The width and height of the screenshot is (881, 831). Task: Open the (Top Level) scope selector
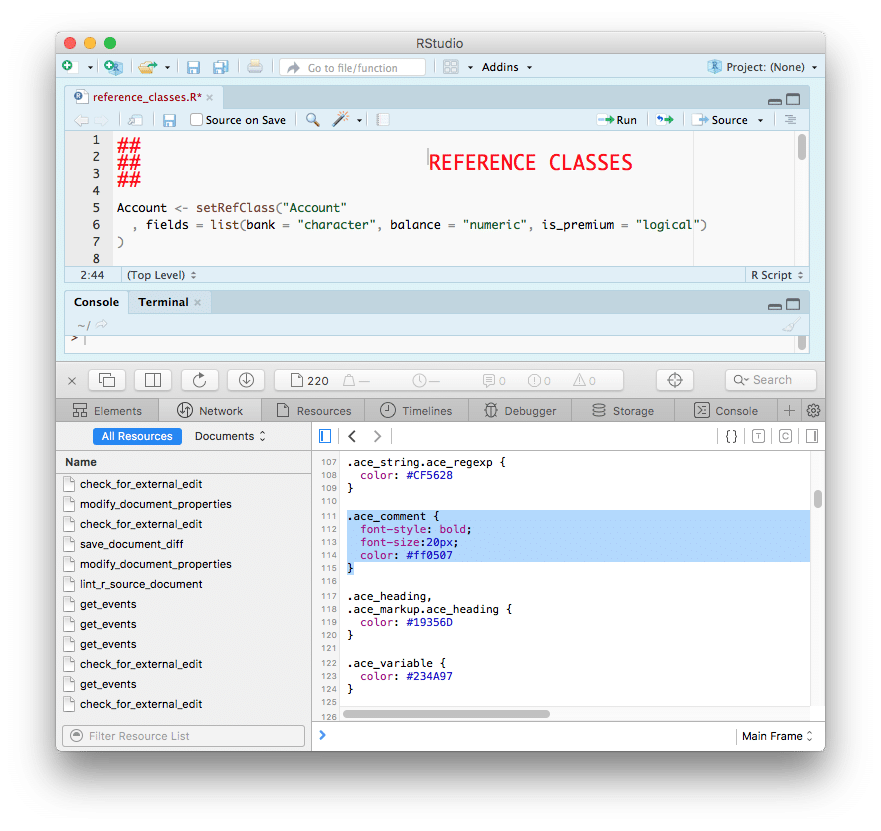[161, 275]
